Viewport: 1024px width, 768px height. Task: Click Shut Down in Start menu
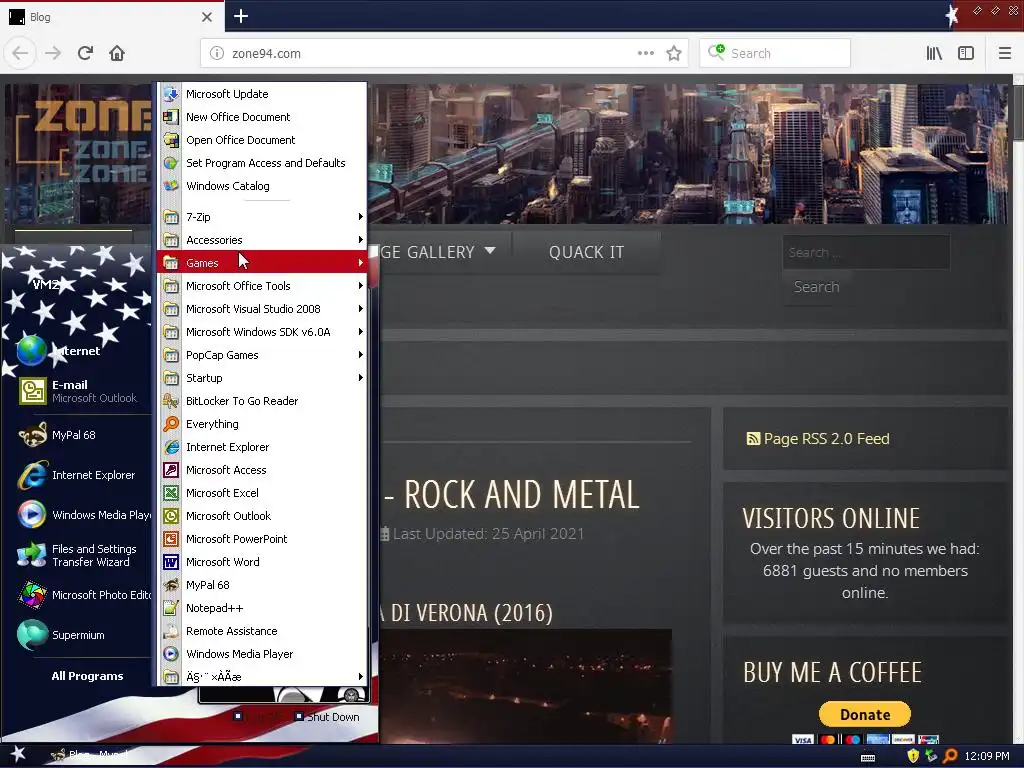click(327, 716)
